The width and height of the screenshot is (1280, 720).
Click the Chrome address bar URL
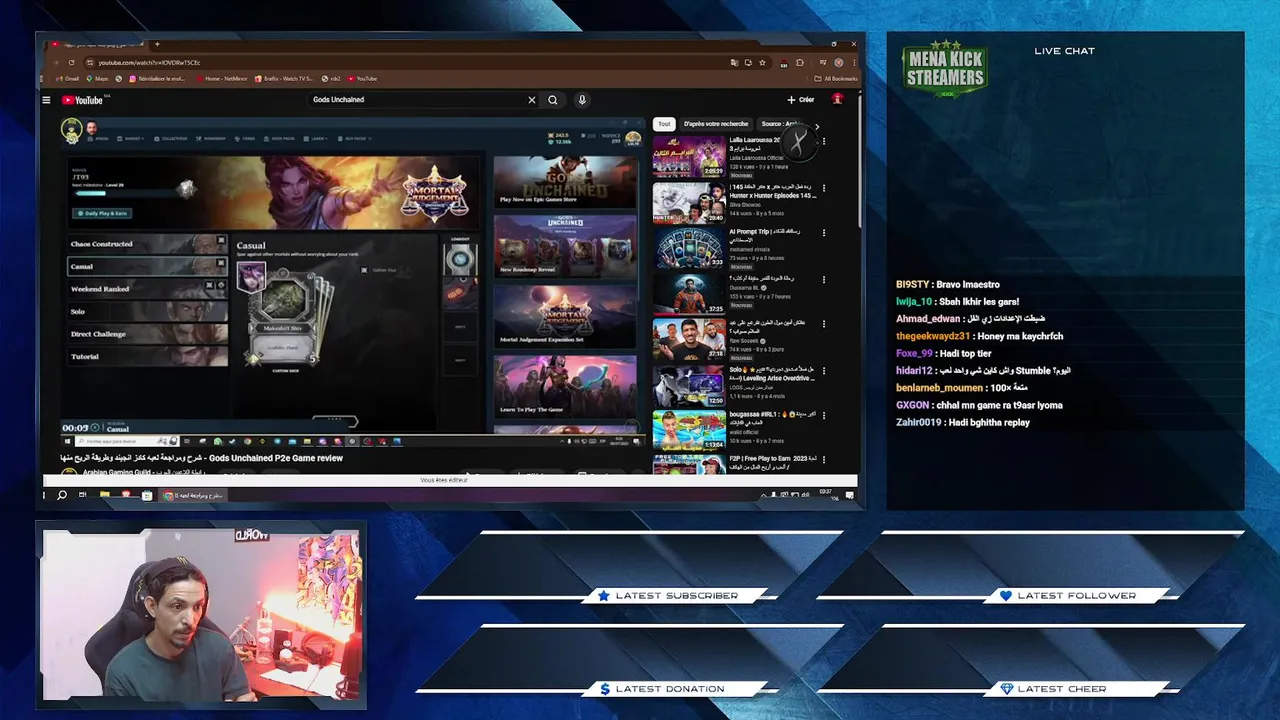coord(149,62)
